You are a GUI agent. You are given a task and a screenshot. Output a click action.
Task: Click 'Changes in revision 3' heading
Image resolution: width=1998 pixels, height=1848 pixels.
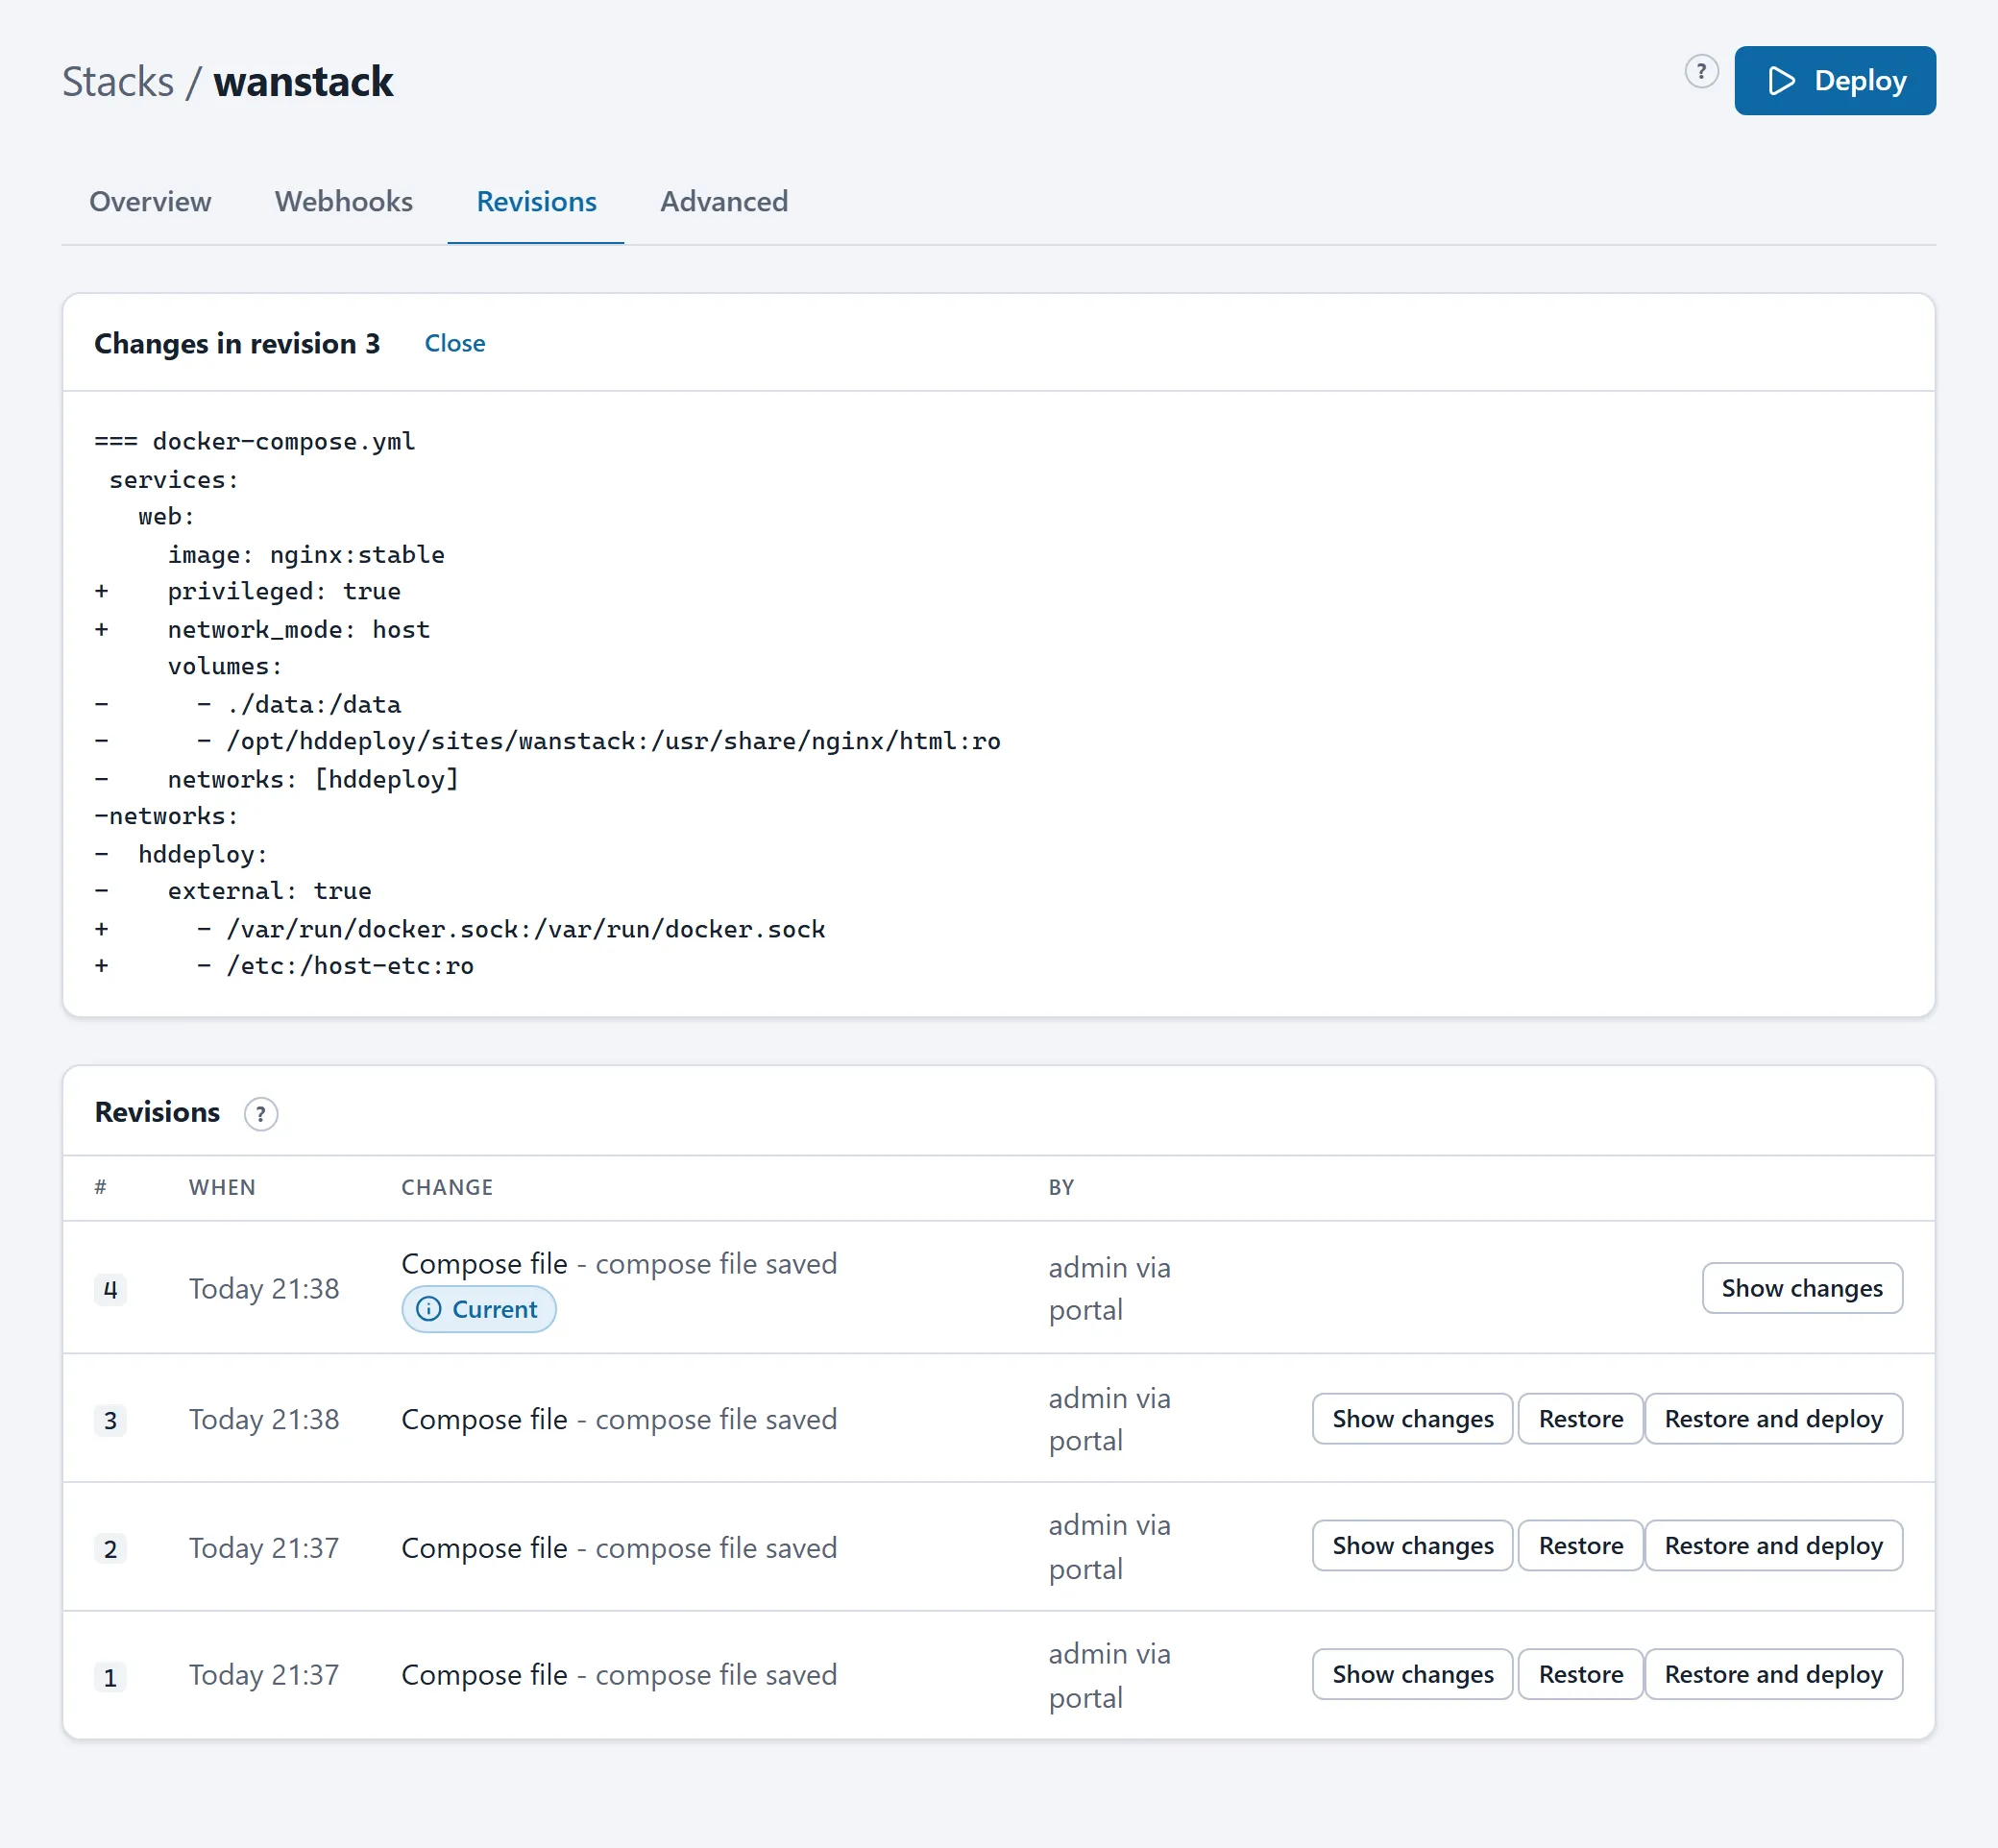[x=237, y=343]
